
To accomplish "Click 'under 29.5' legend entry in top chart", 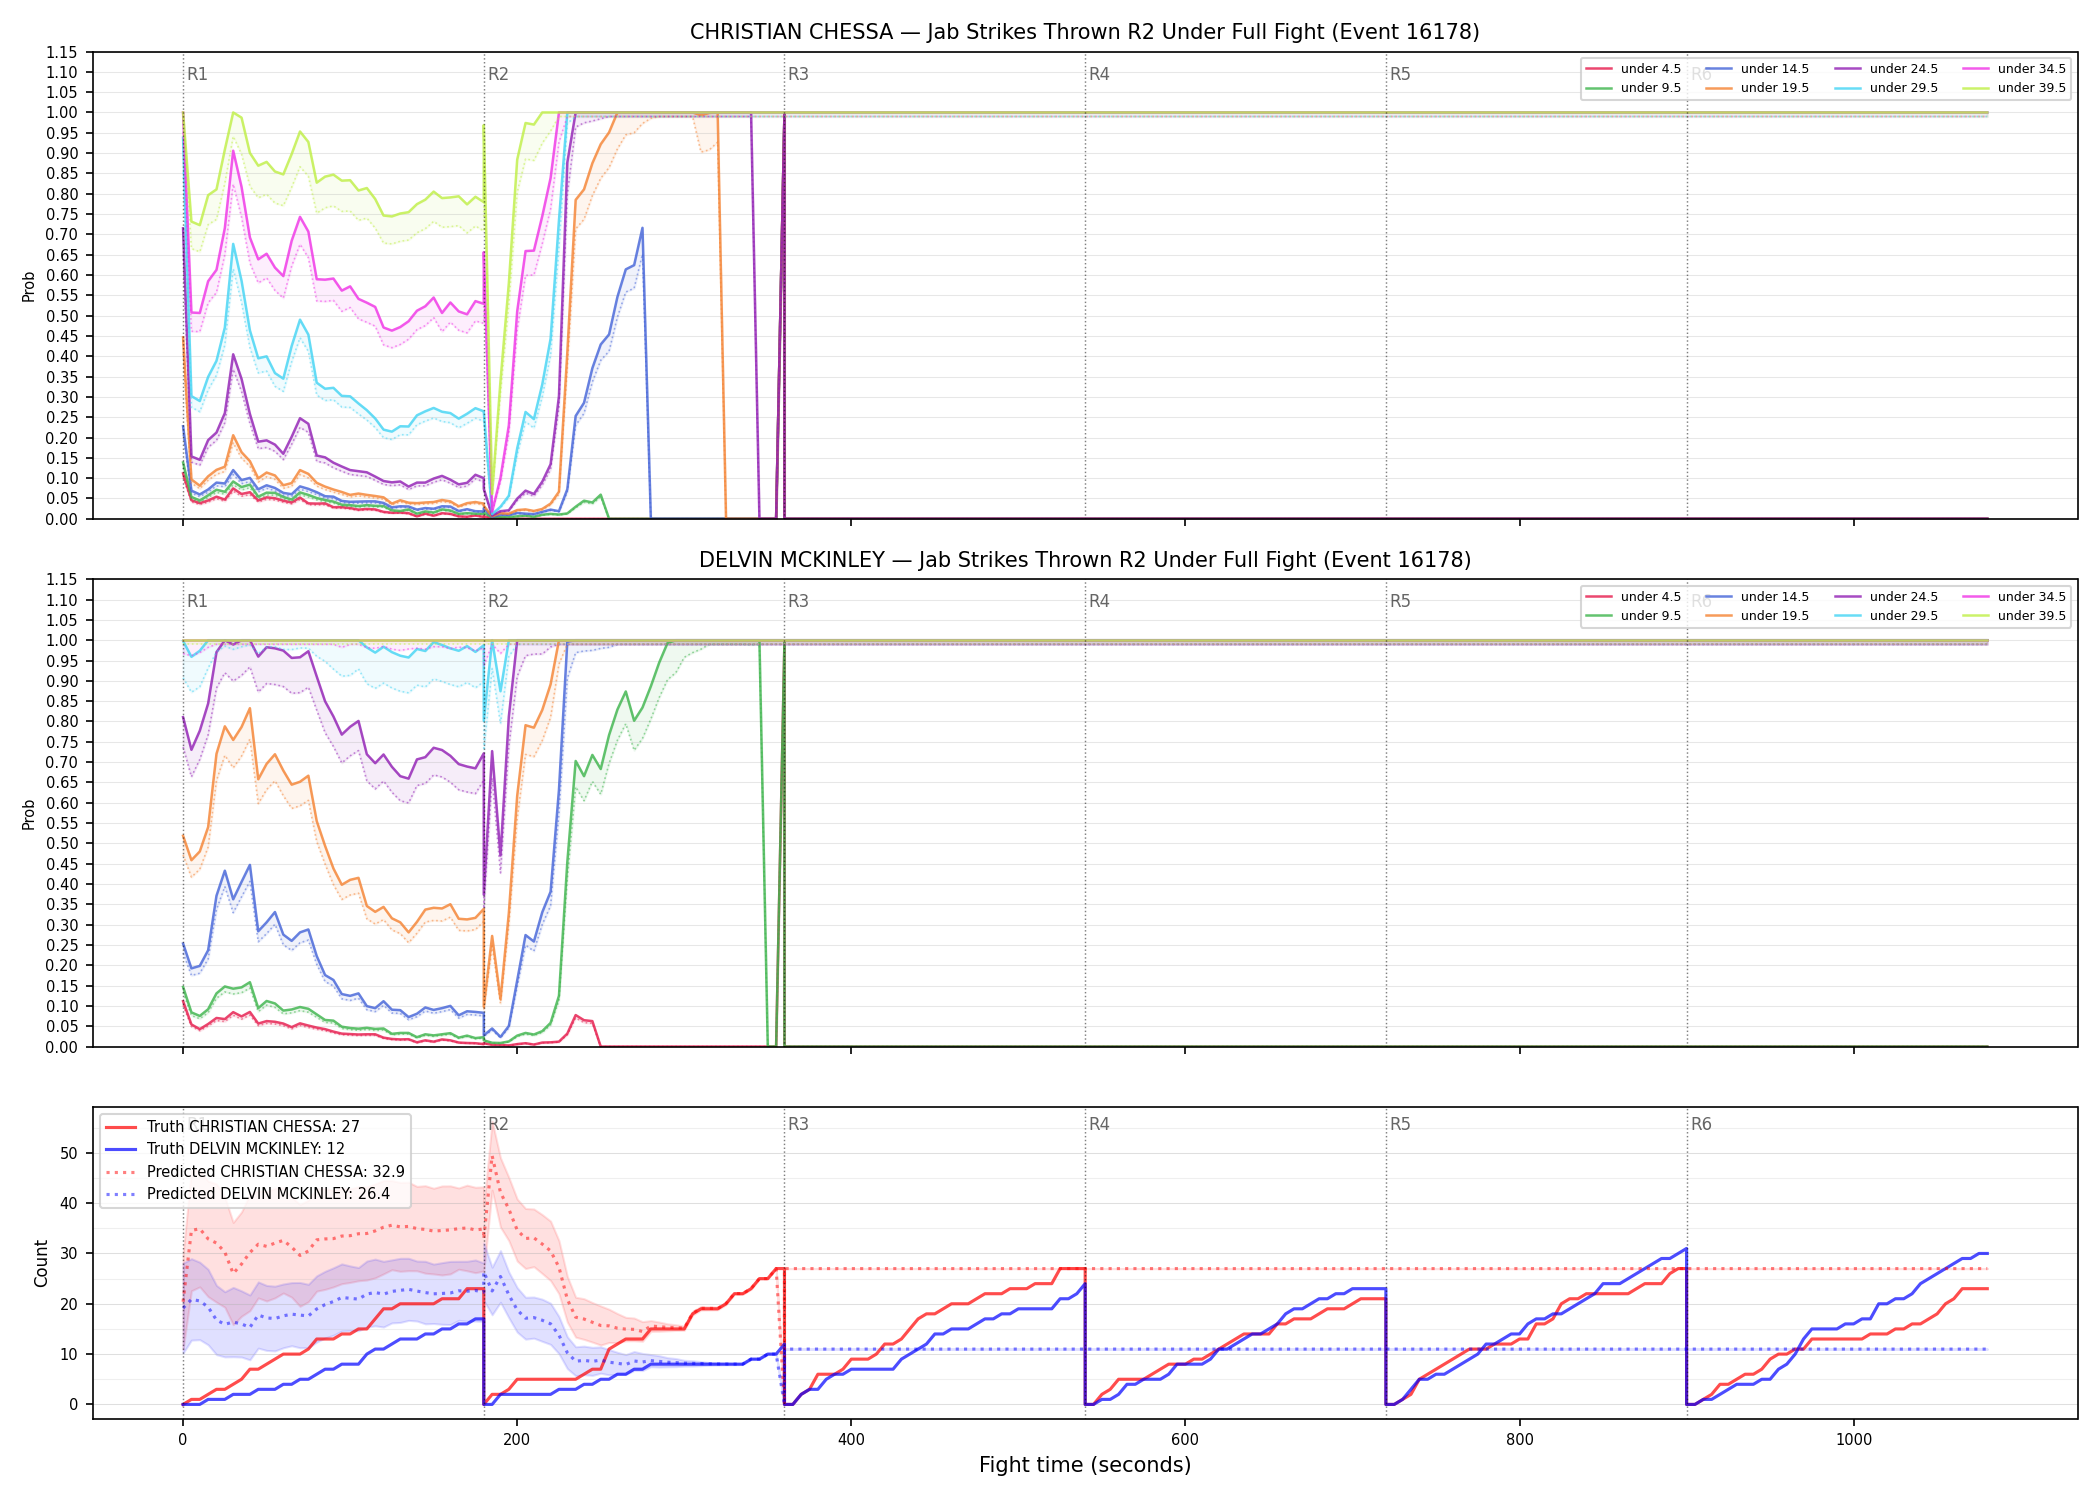I will click(x=1883, y=88).
